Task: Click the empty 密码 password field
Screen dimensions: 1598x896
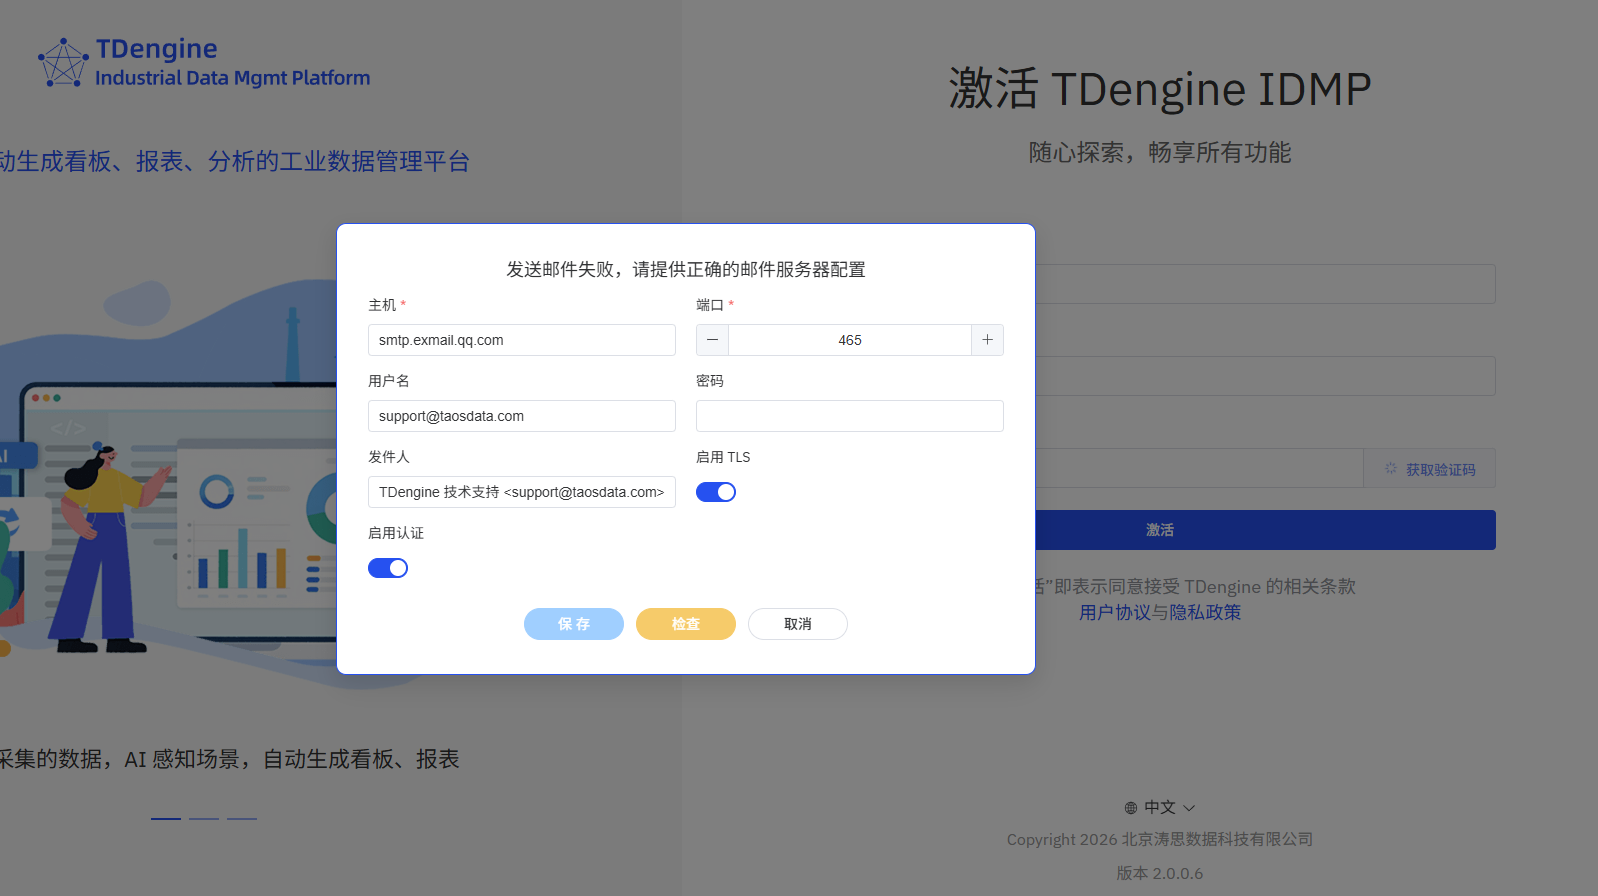Action: coord(850,416)
